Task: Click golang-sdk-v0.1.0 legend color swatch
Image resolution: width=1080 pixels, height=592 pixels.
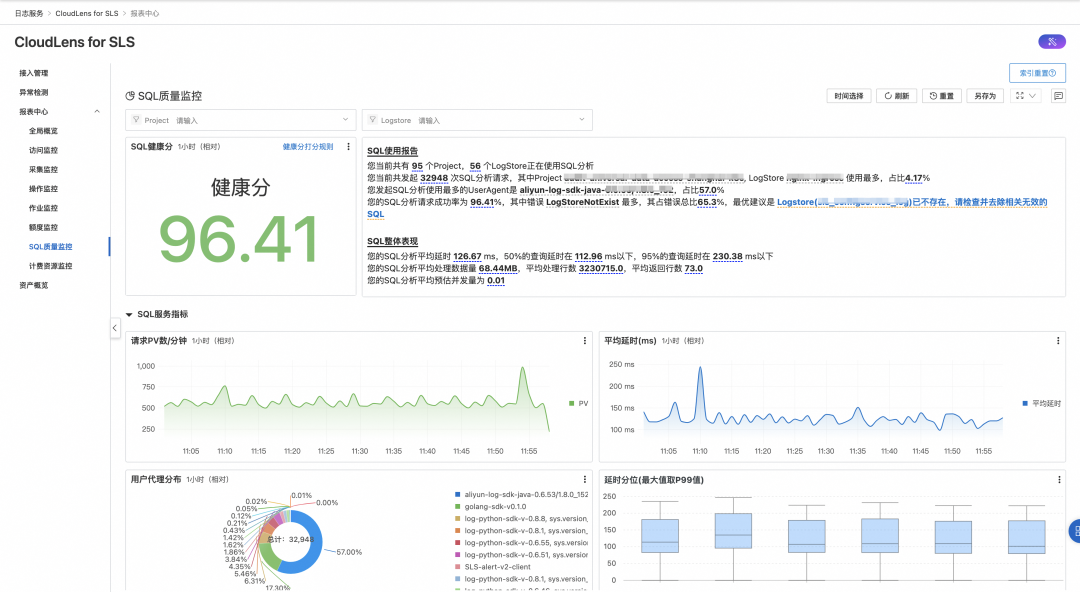Action: [458, 507]
